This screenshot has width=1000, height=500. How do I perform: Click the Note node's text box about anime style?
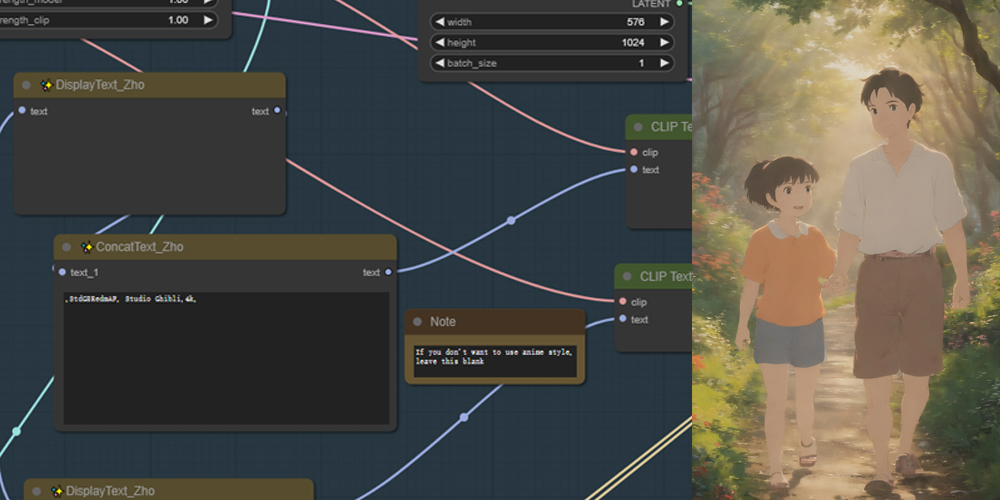(495, 362)
